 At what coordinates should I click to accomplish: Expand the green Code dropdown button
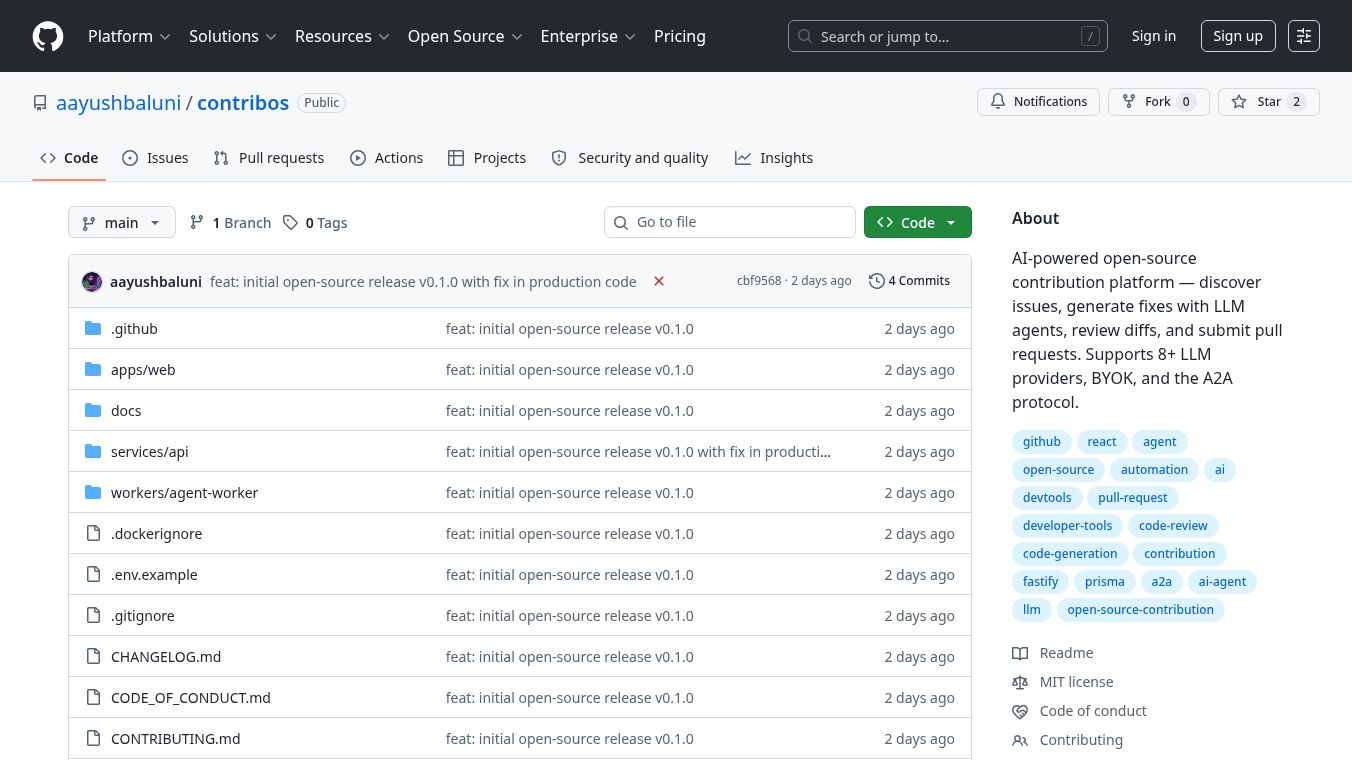point(917,223)
